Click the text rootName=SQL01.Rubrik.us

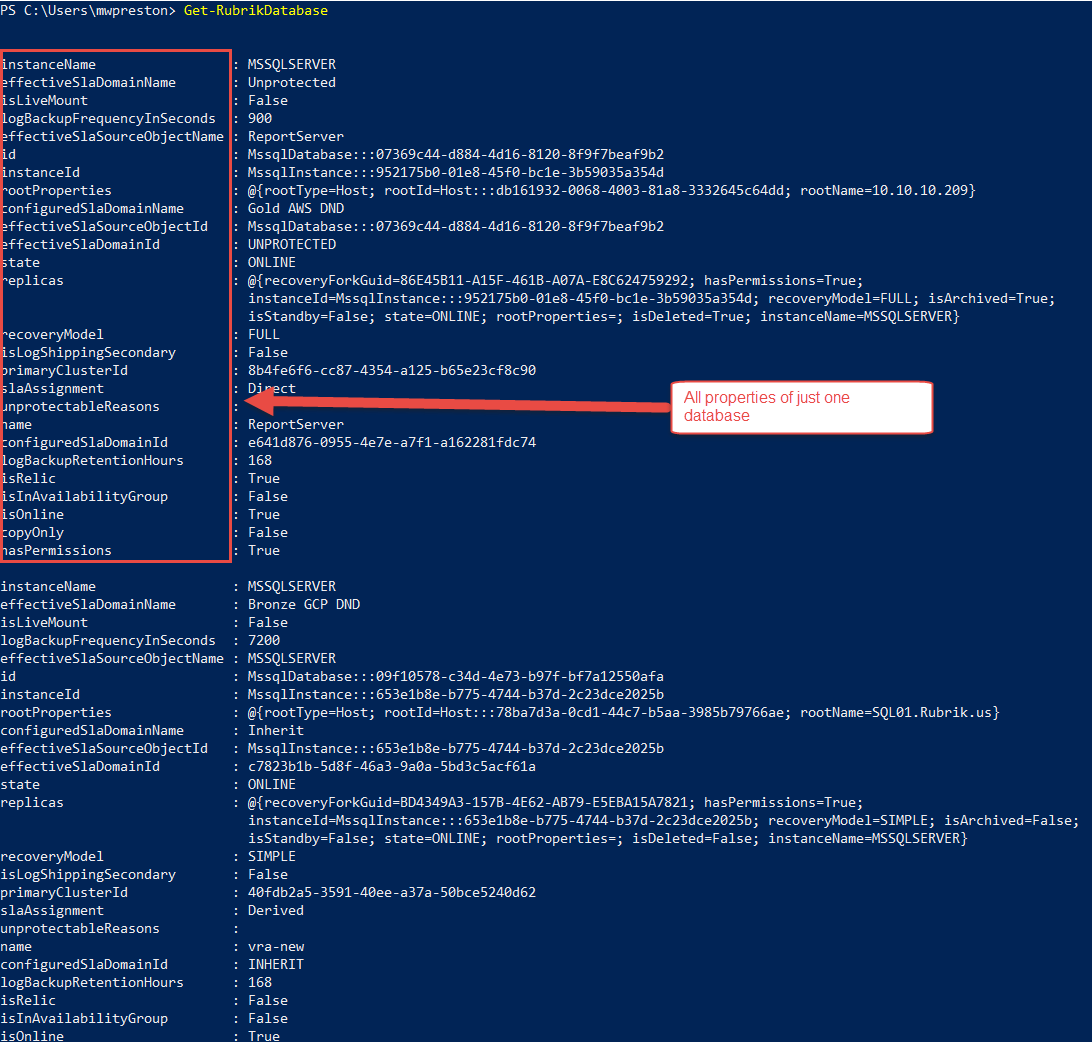click(896, 713)
